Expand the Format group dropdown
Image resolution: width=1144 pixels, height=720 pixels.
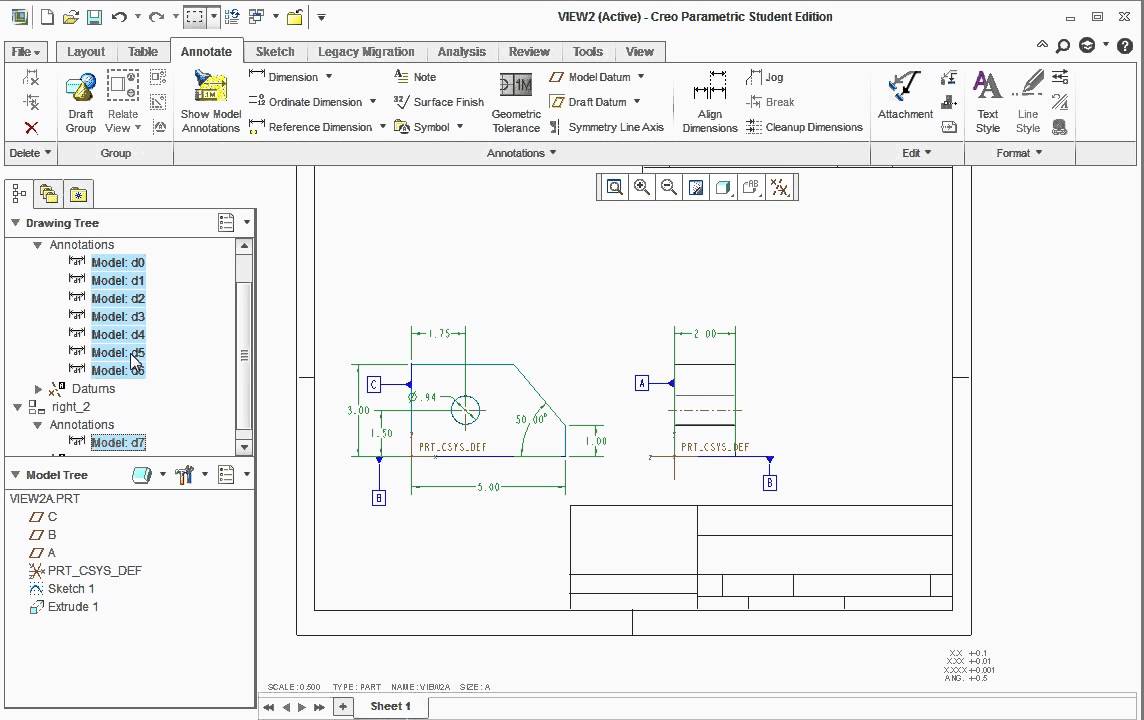coord(1019,152)
